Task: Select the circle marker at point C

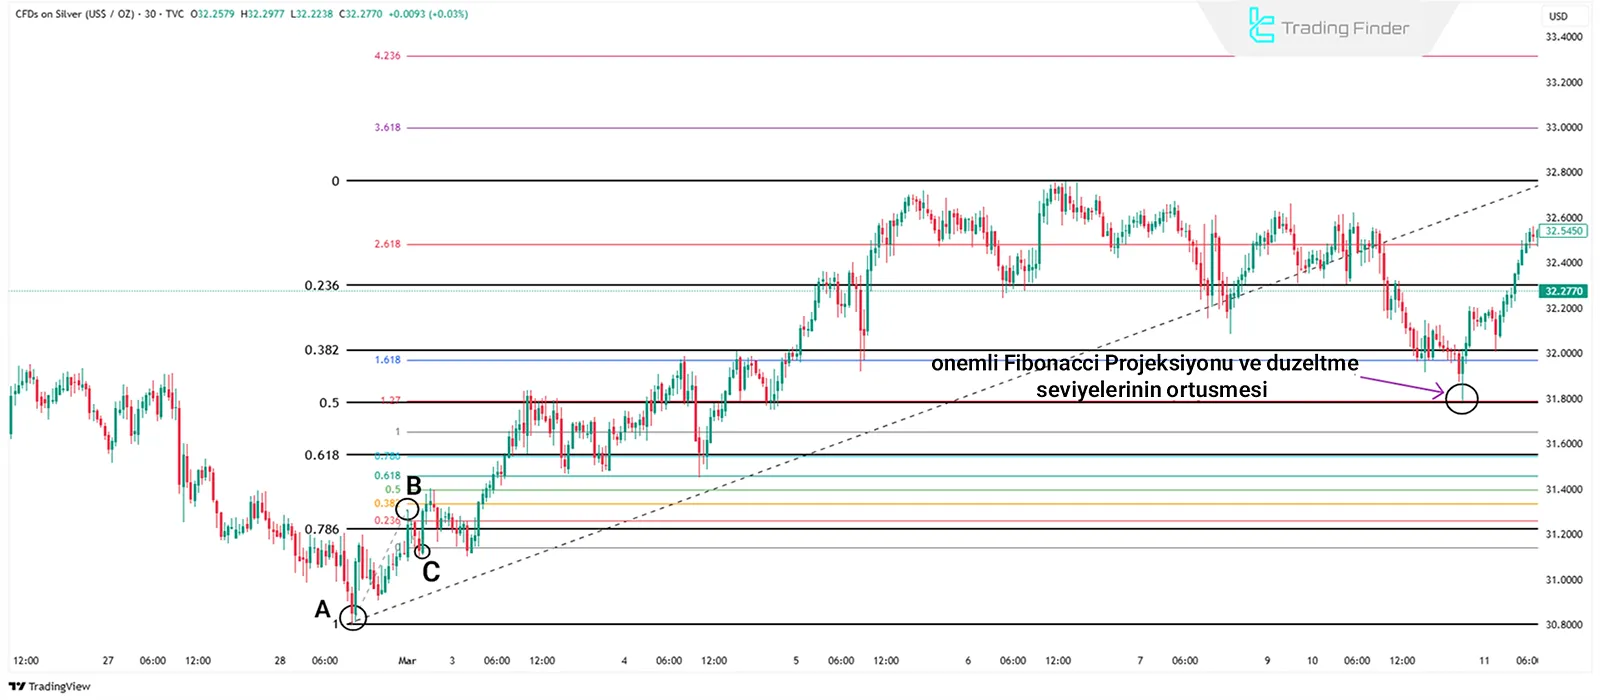Action: click(x=422, y=551)
